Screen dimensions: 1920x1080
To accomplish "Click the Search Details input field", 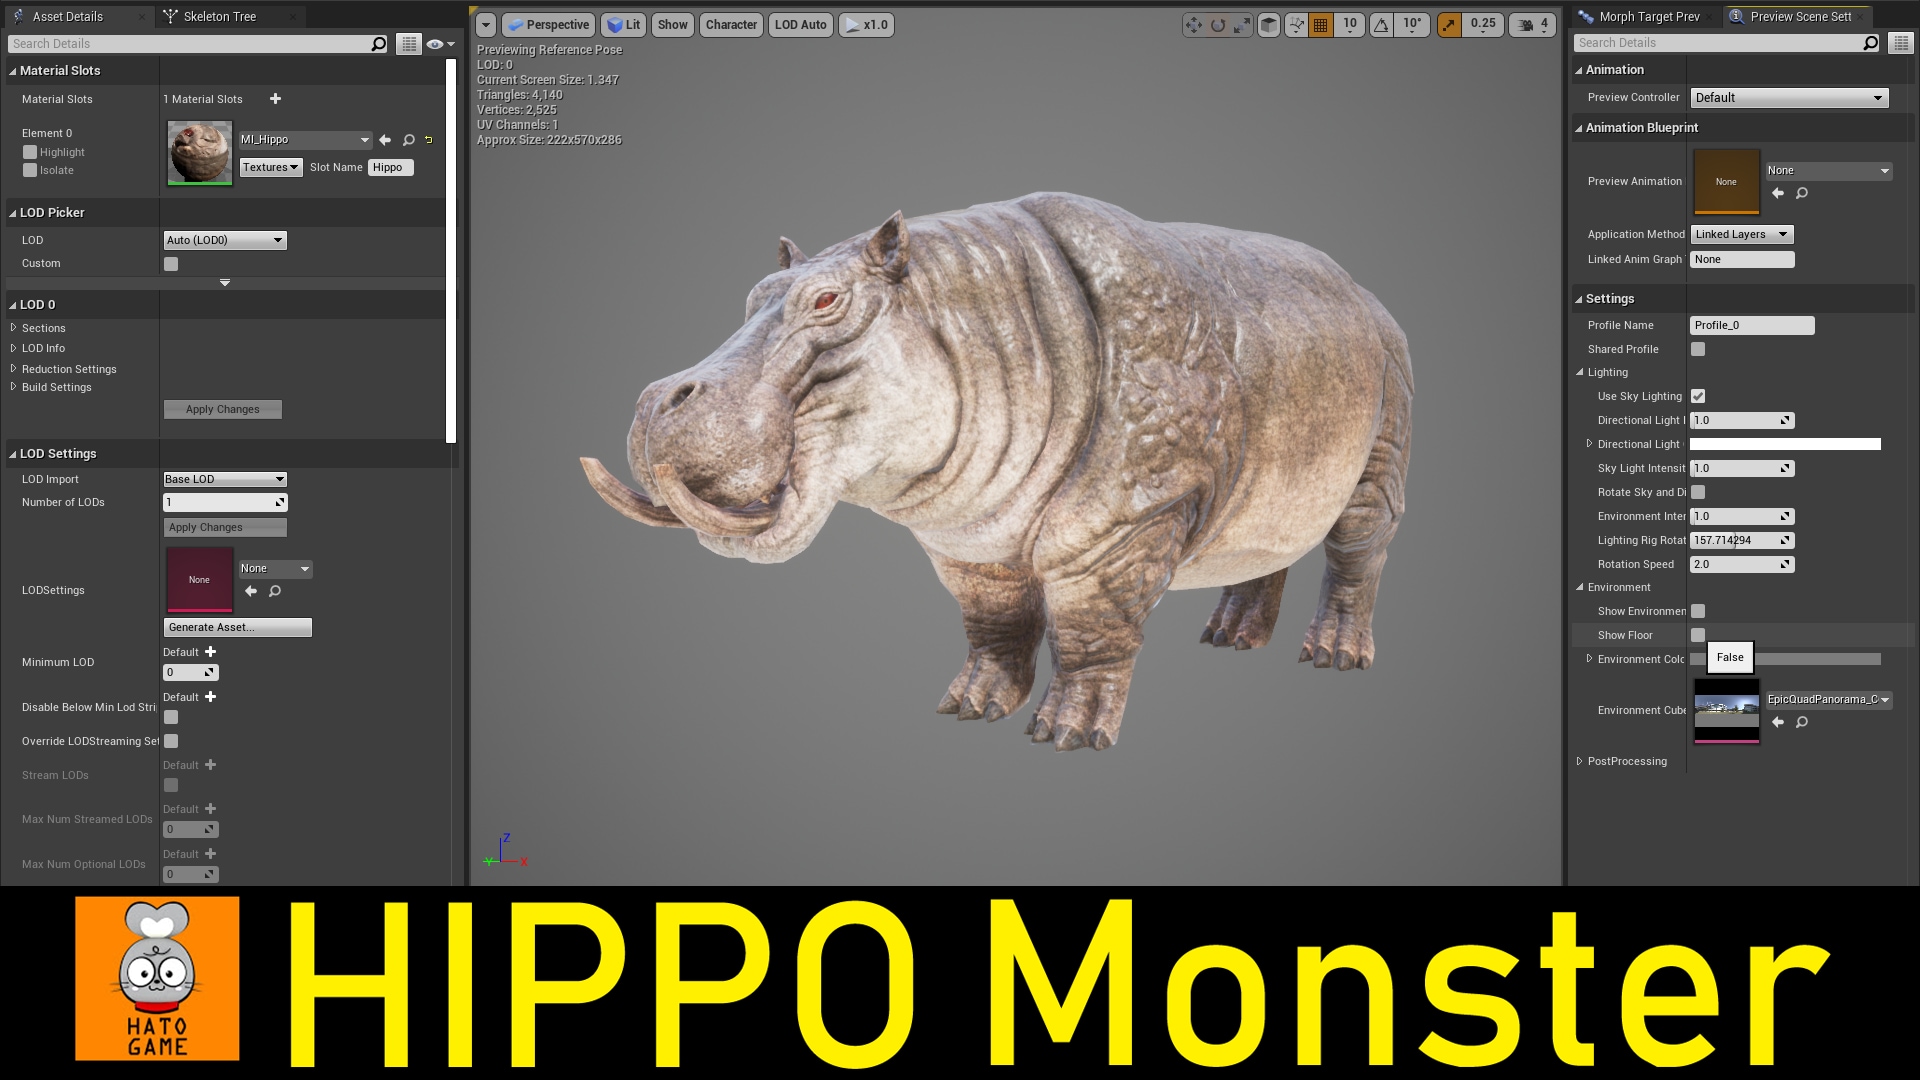I will 190,43.
